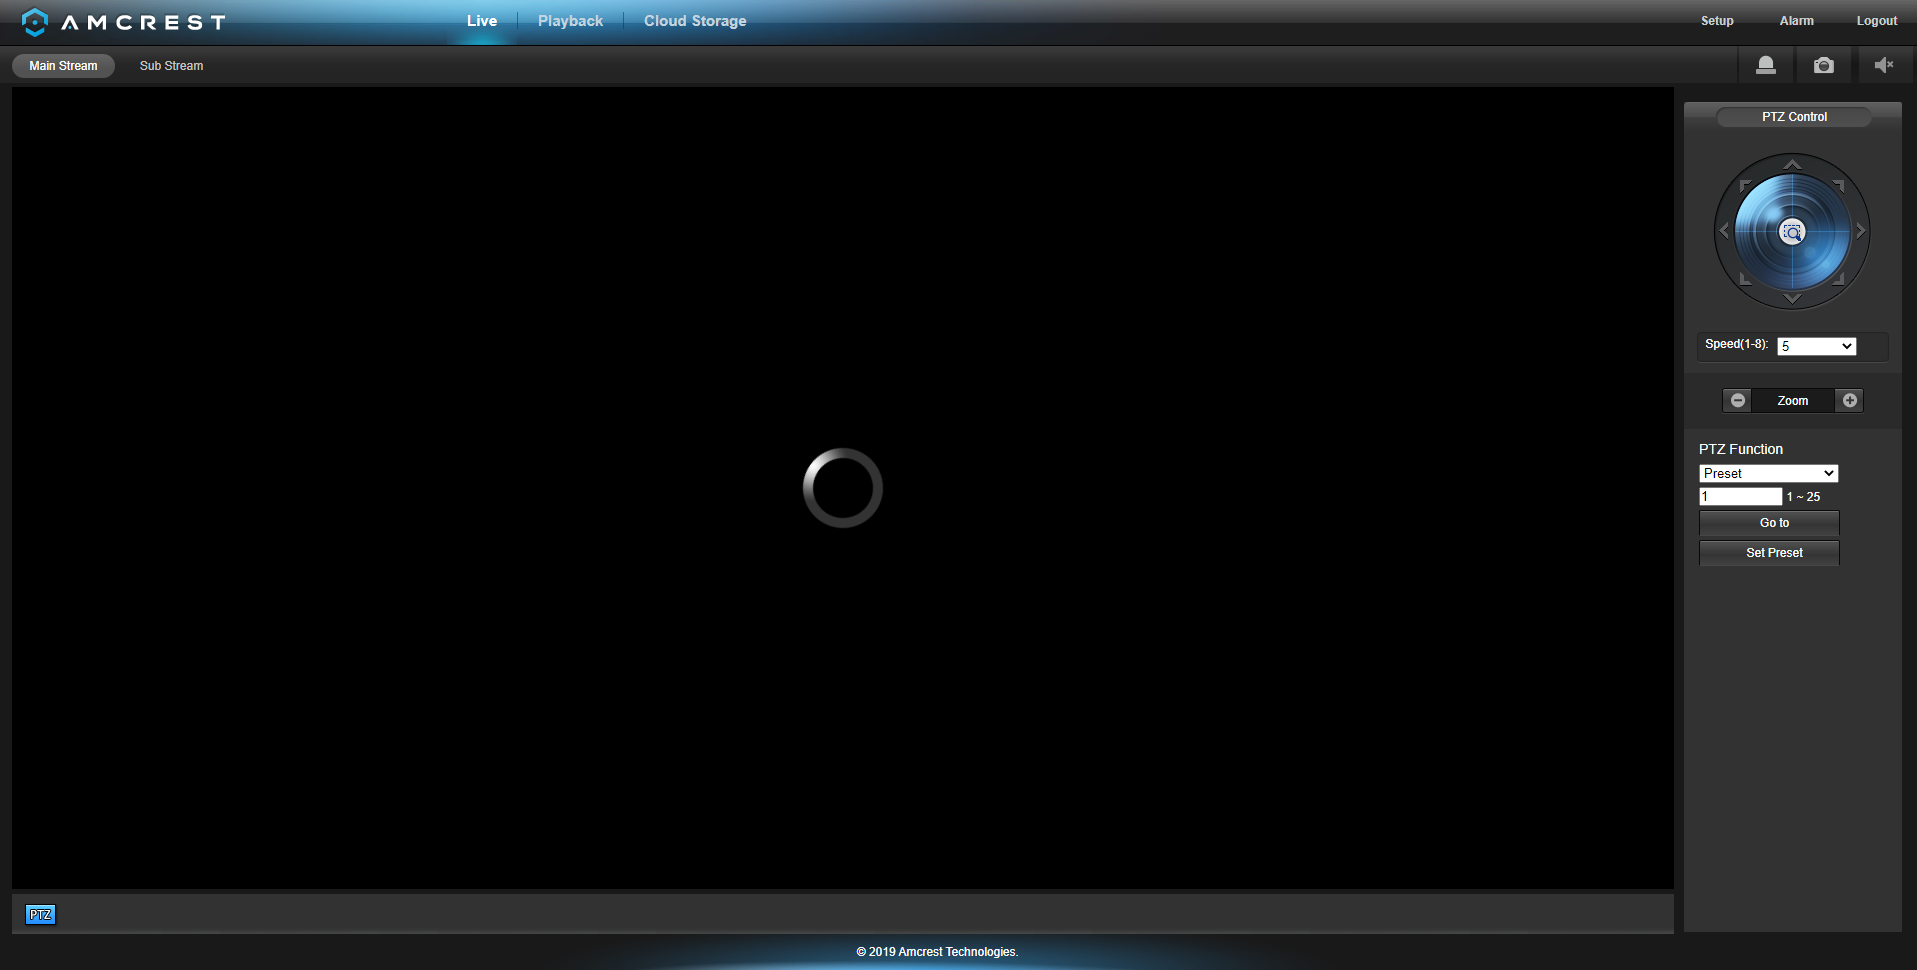Click the Amcrest logo icon

(x=35, y=22)
